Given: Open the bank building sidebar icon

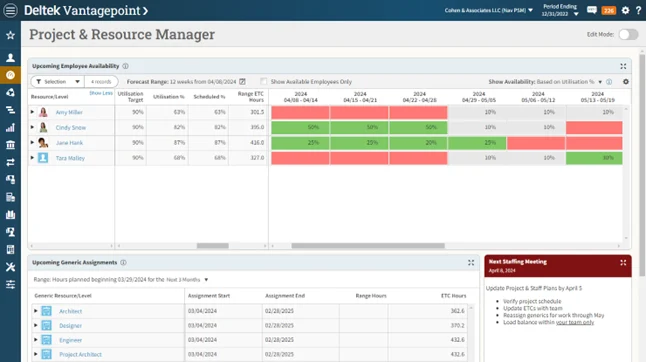Looking at the screenshot, I should click(x=10, y=145).
